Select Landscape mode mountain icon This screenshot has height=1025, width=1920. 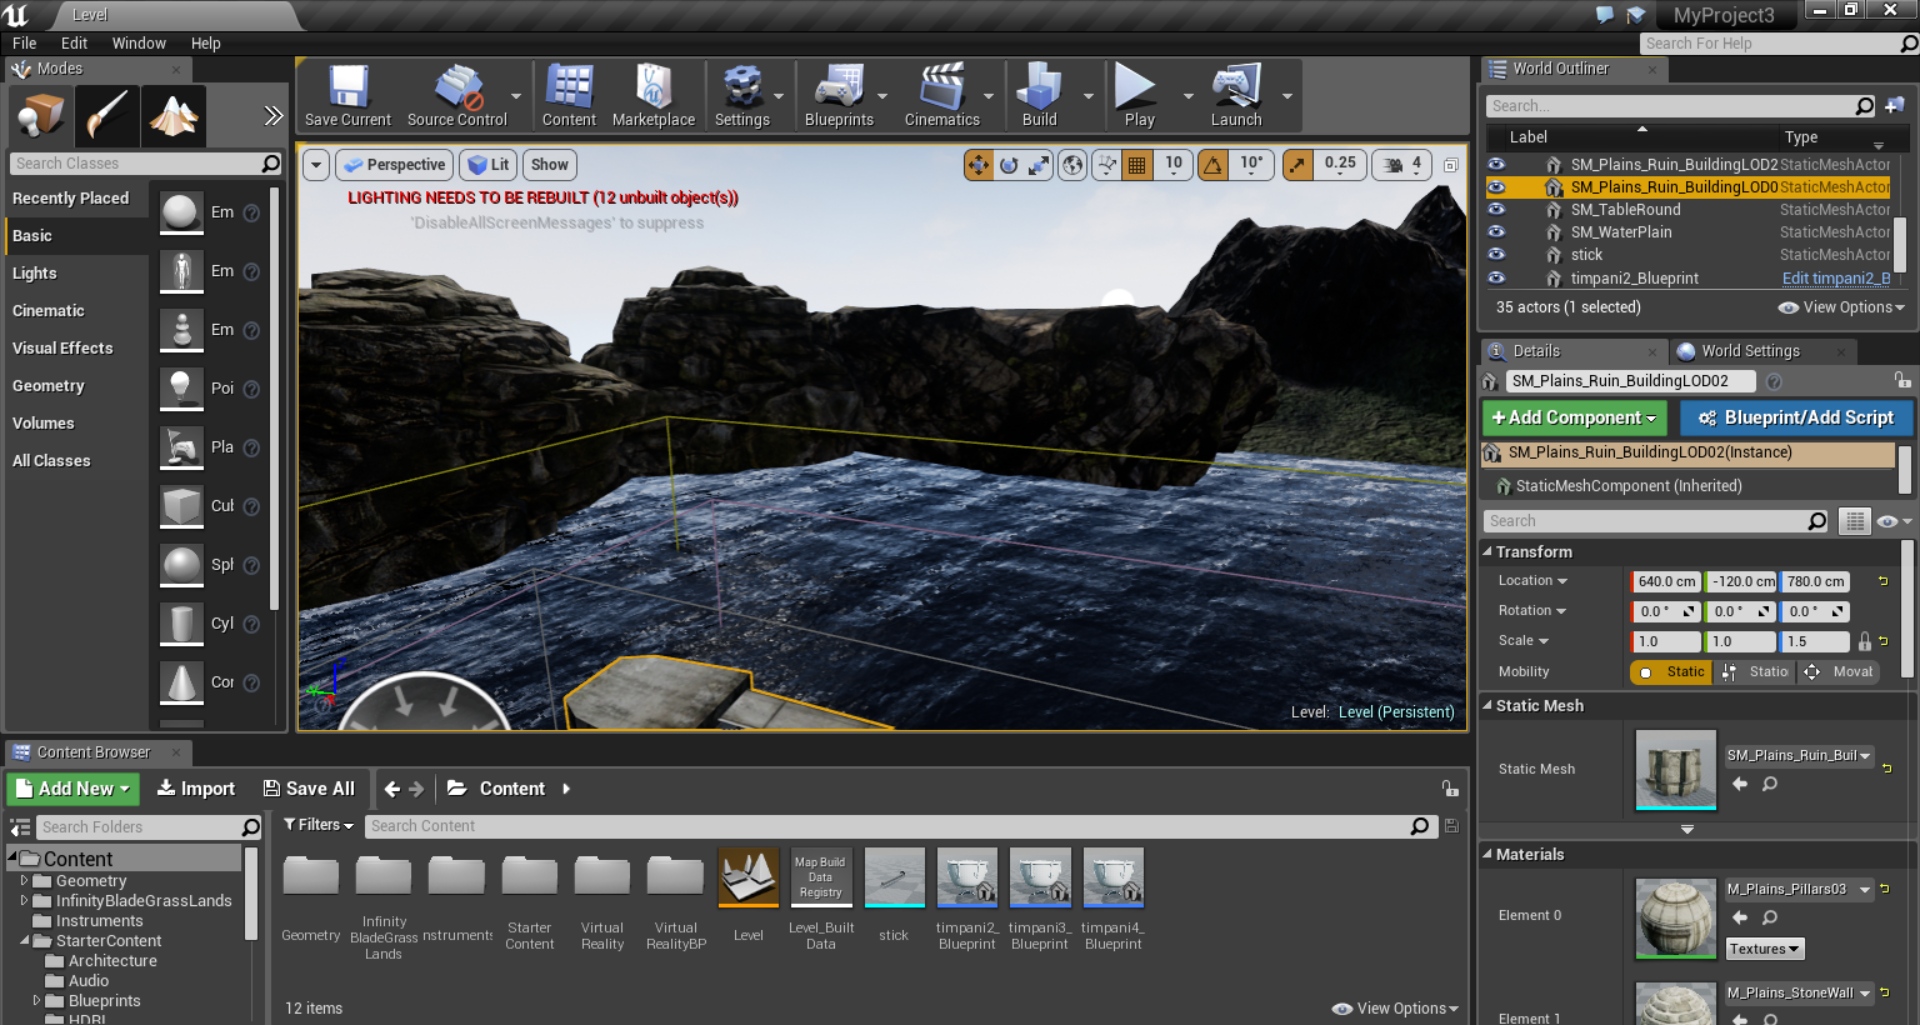[174, 116]
